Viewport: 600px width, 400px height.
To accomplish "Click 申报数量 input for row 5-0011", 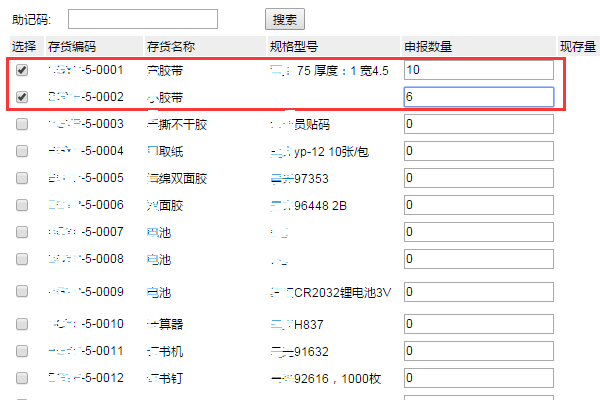I will (x=478, y=351).
